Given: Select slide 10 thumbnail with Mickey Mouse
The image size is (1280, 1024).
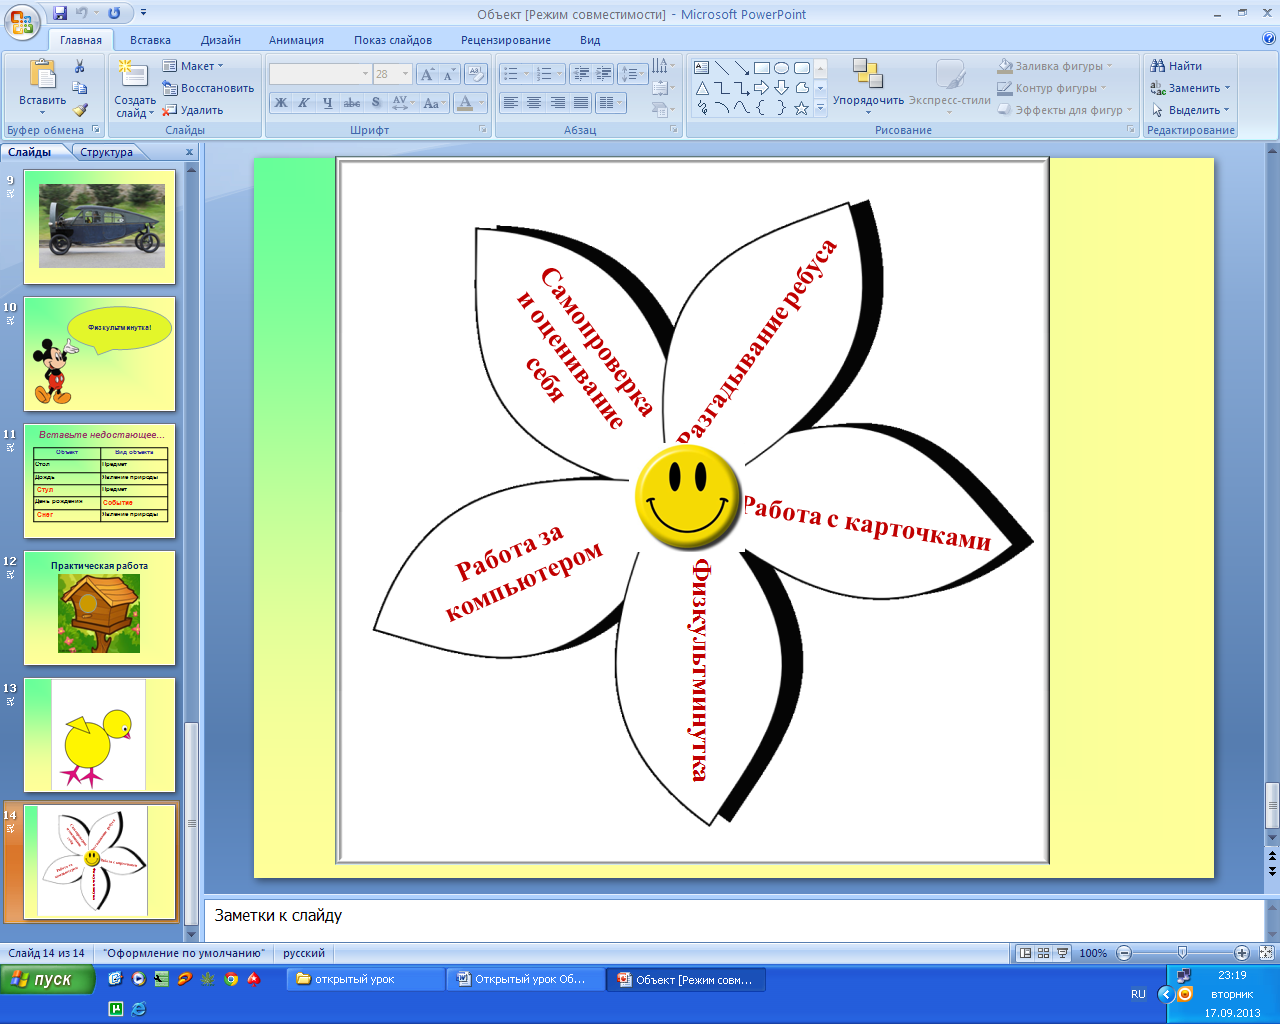Looking at the screenshot, I should tap(100, 354).
